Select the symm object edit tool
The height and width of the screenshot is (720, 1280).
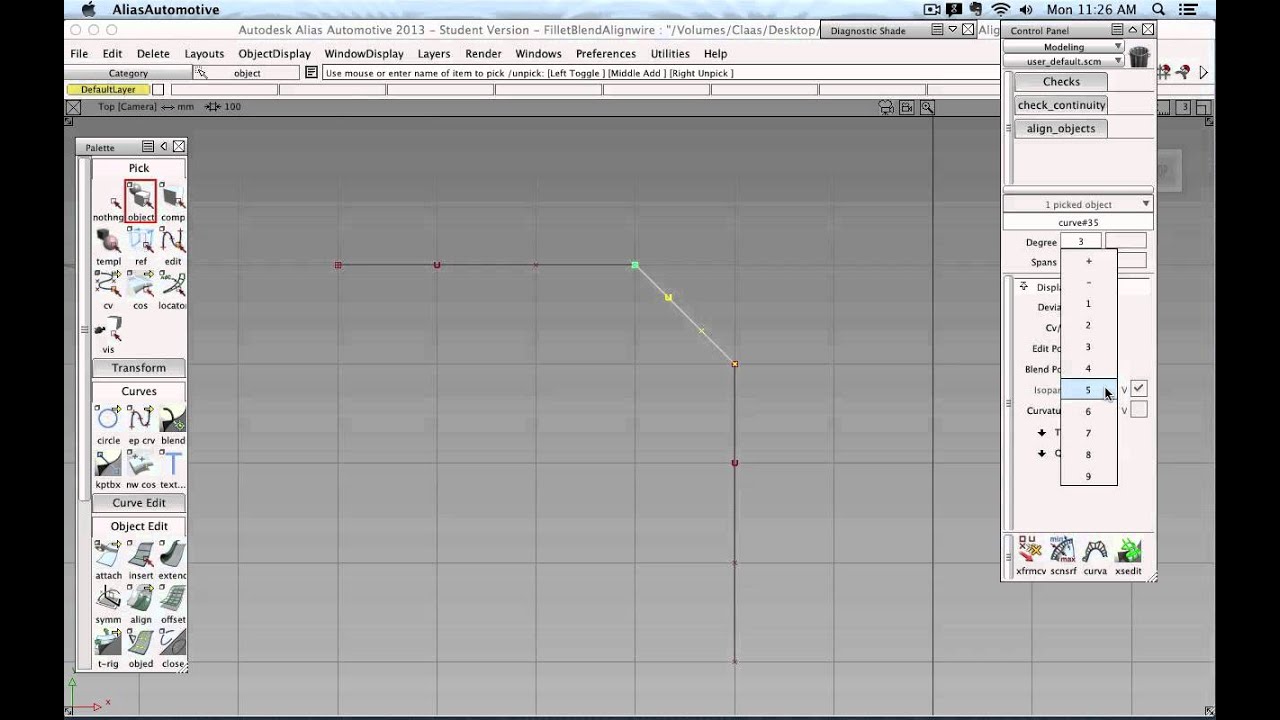coord(108,603)
